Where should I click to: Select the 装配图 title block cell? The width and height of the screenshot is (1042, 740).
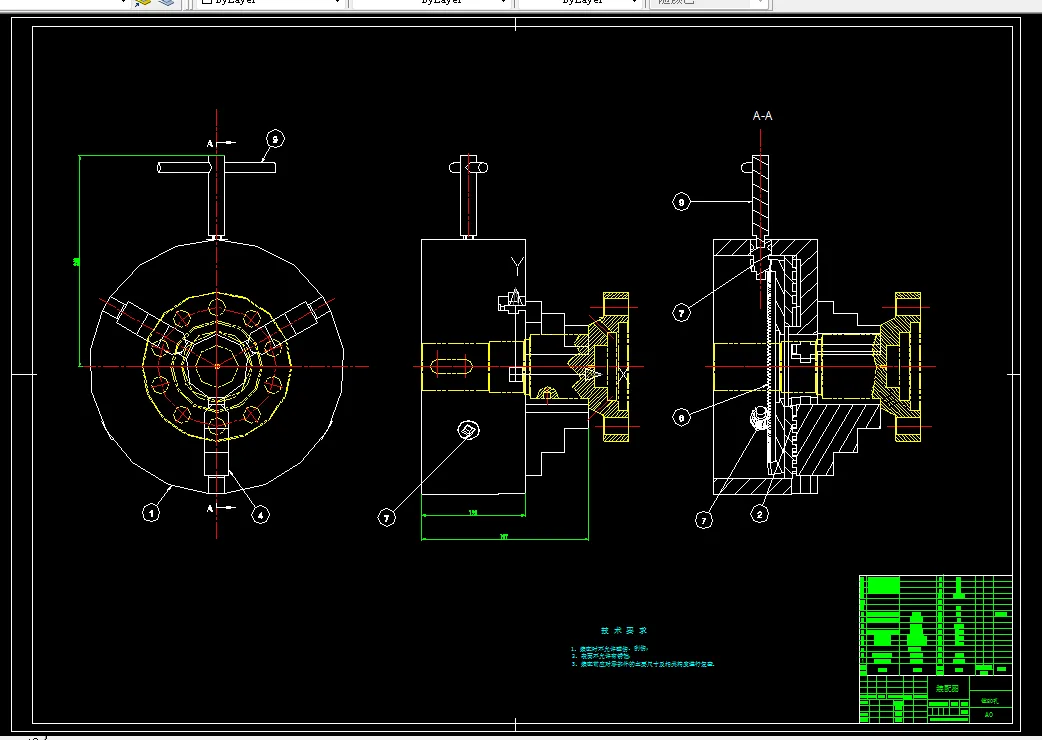[948, 689]
